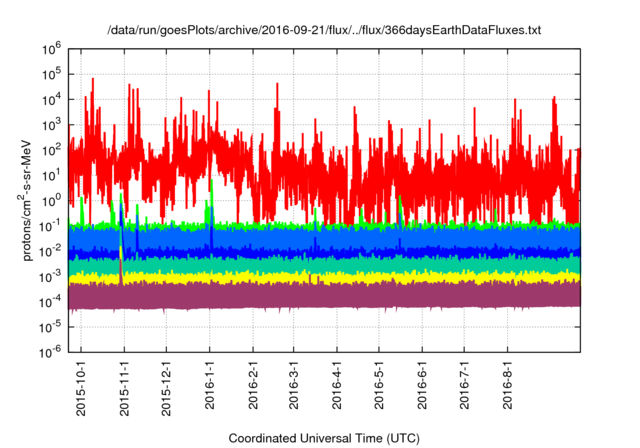Click the 10^-4 y-axis tick label

click(51, 302)
